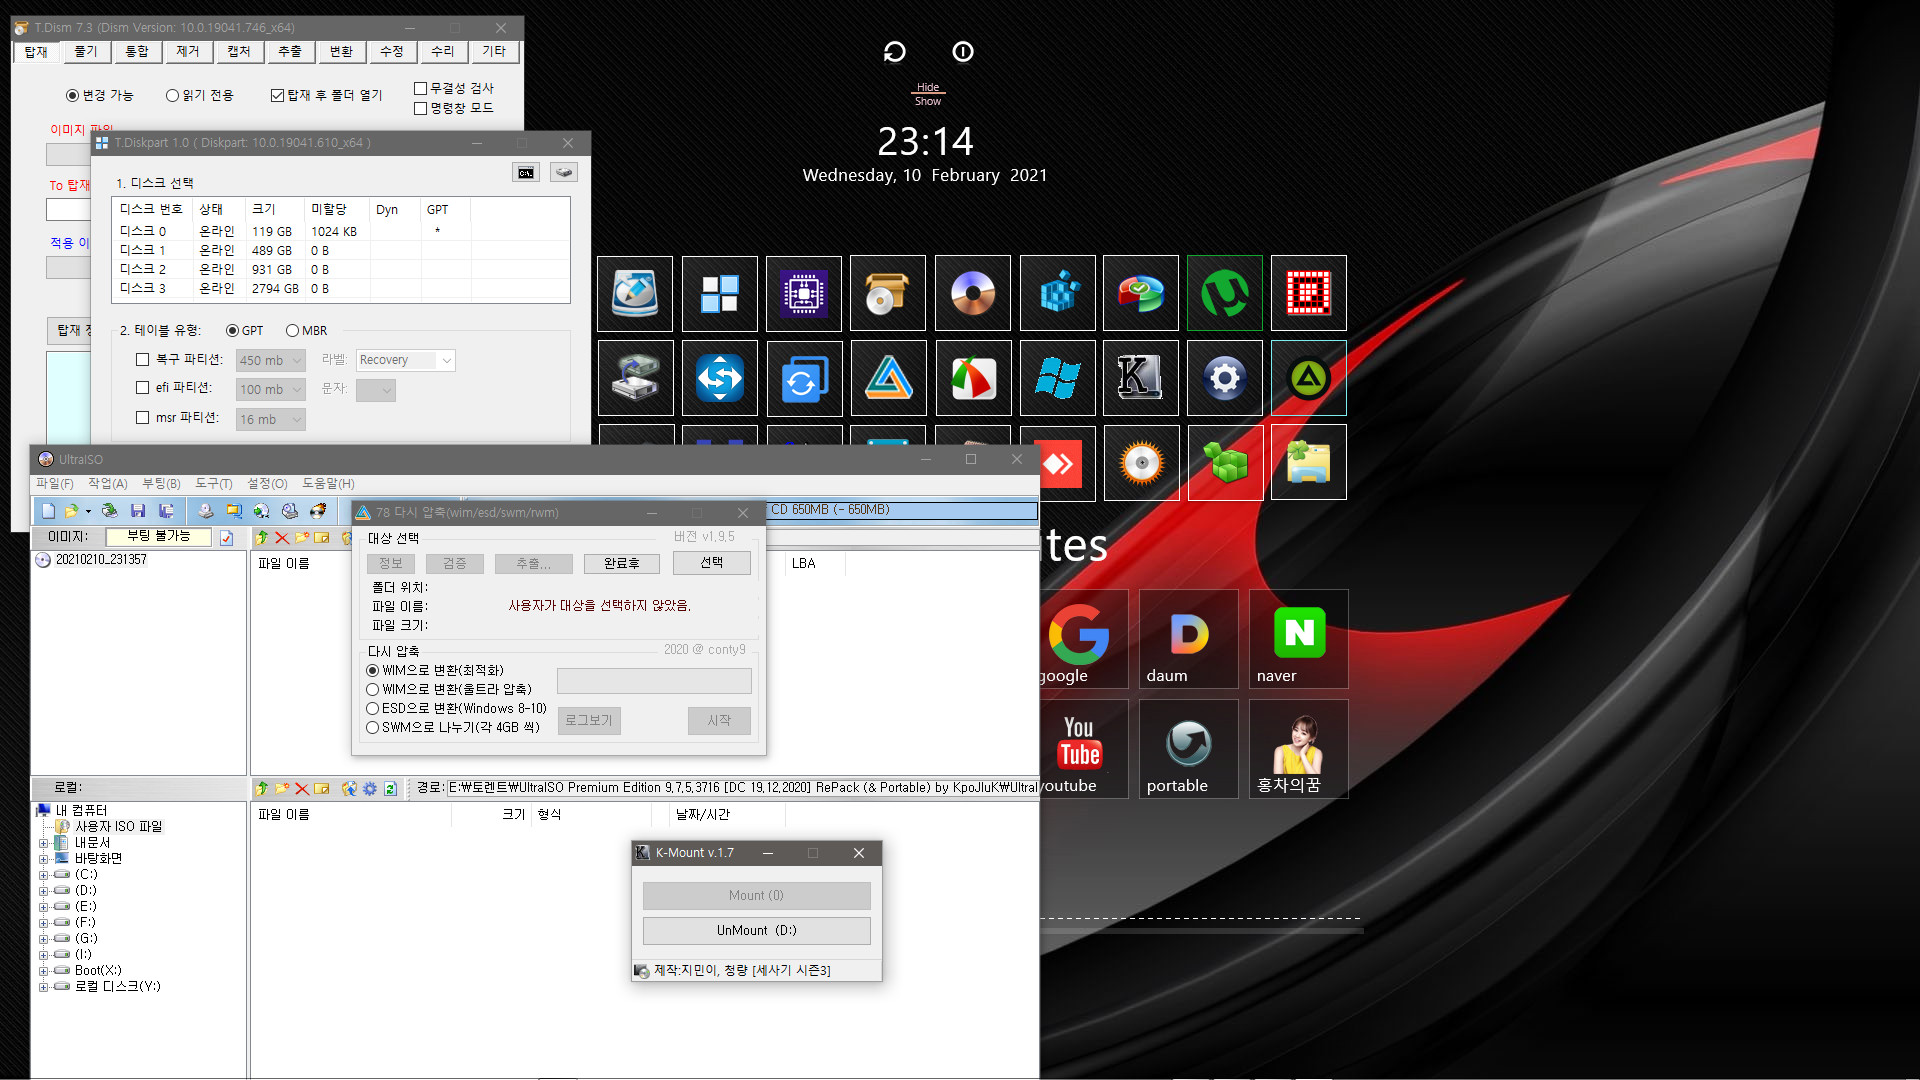1920x1080 pixels.
Task: Open the 16 mb msr size dropdown
Action: pos(270,419)
